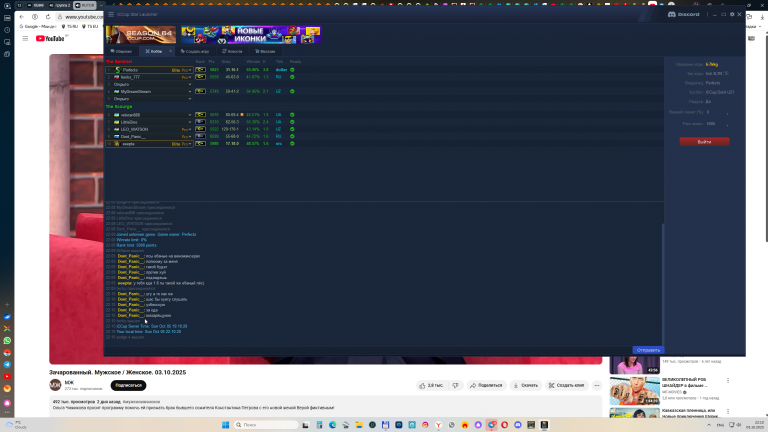Viewport: 768px width, 432px height.
Task: Click the Winrate column header
Action: (x=253, y=62)
